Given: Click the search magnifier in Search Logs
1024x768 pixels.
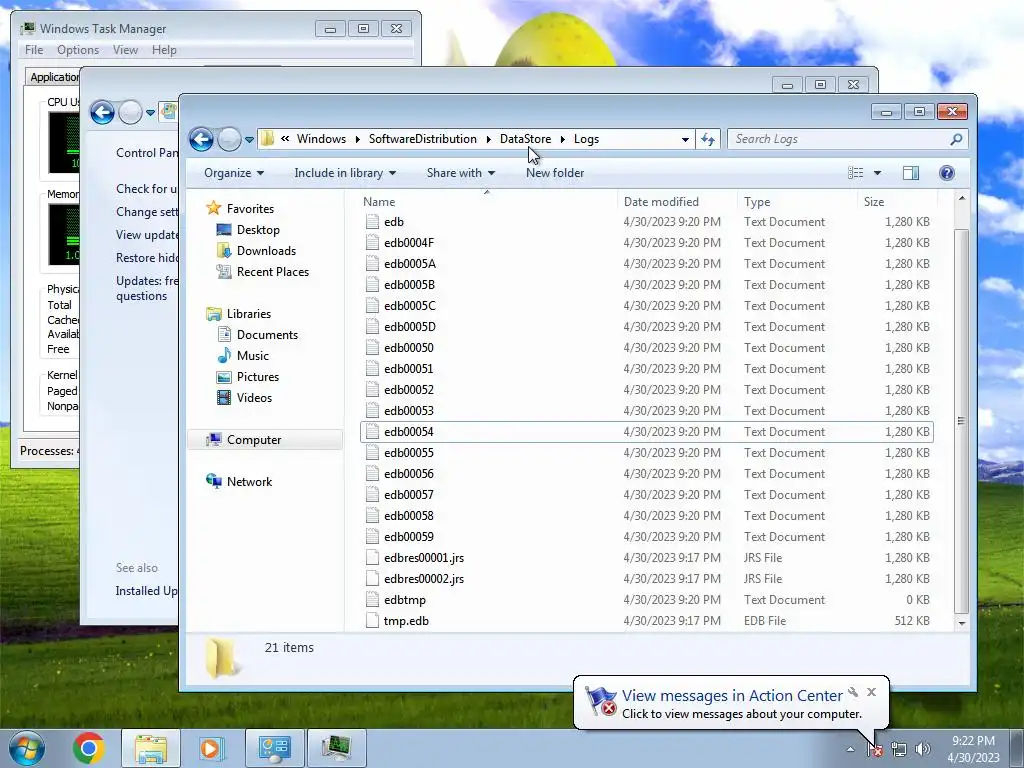Looking at the screenshot, I should pyautogui.click(x=956, y=139).
